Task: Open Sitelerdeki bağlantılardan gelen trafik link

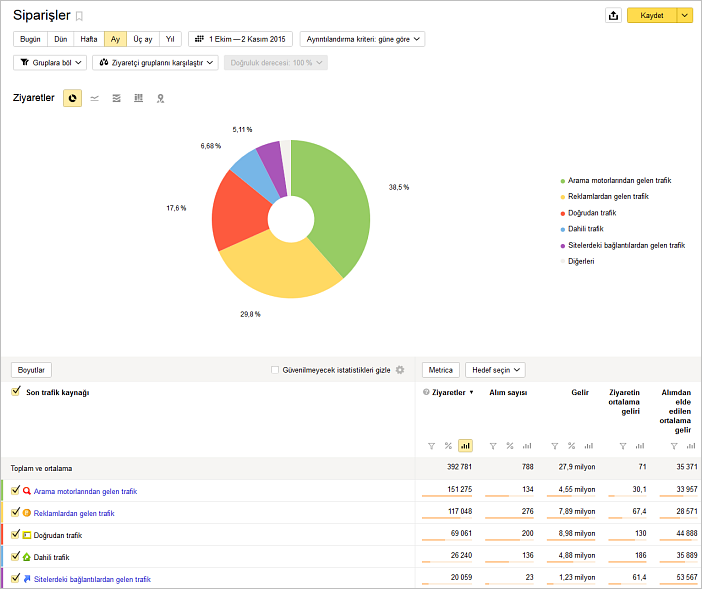Action: click(x=92, y=579)
